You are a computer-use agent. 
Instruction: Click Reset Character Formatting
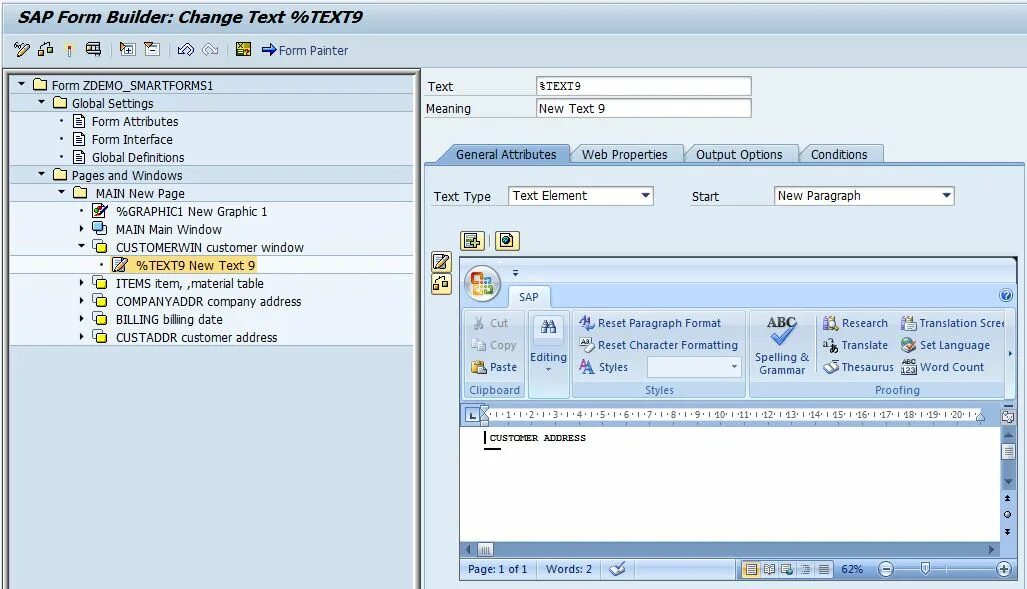click(x=658, y=345)
